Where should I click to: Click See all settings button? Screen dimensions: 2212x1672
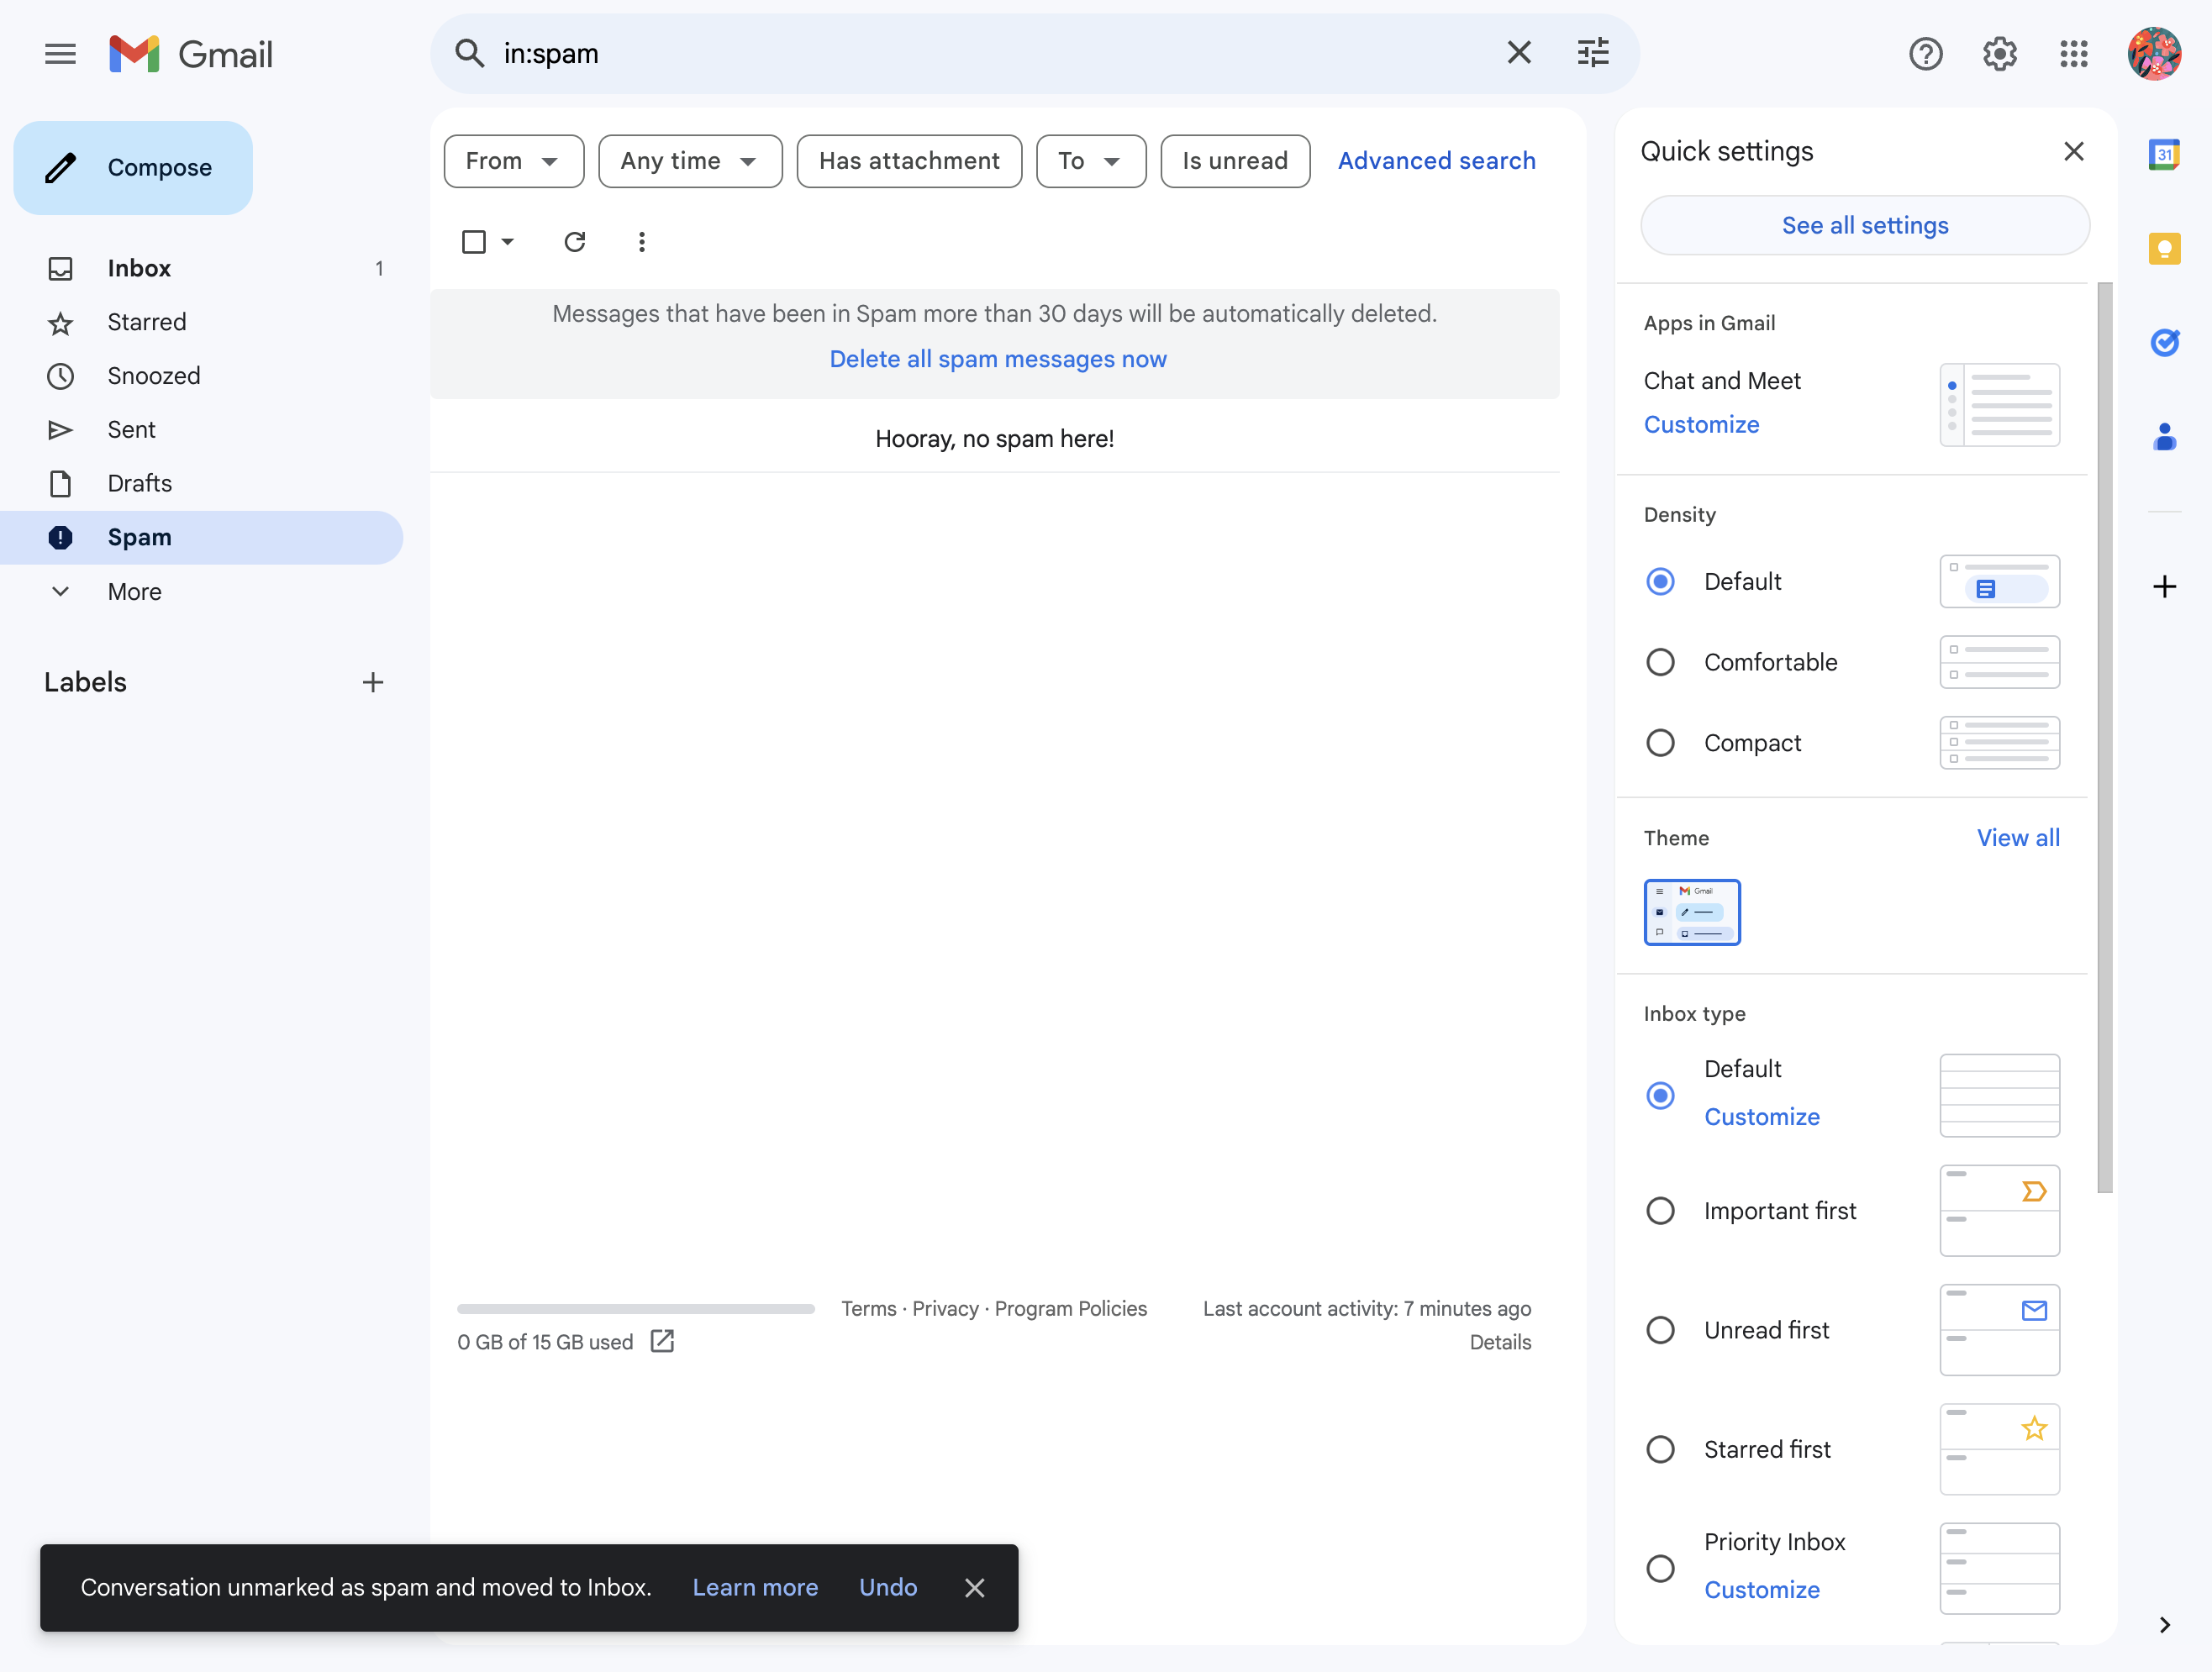coord(1864,225)
